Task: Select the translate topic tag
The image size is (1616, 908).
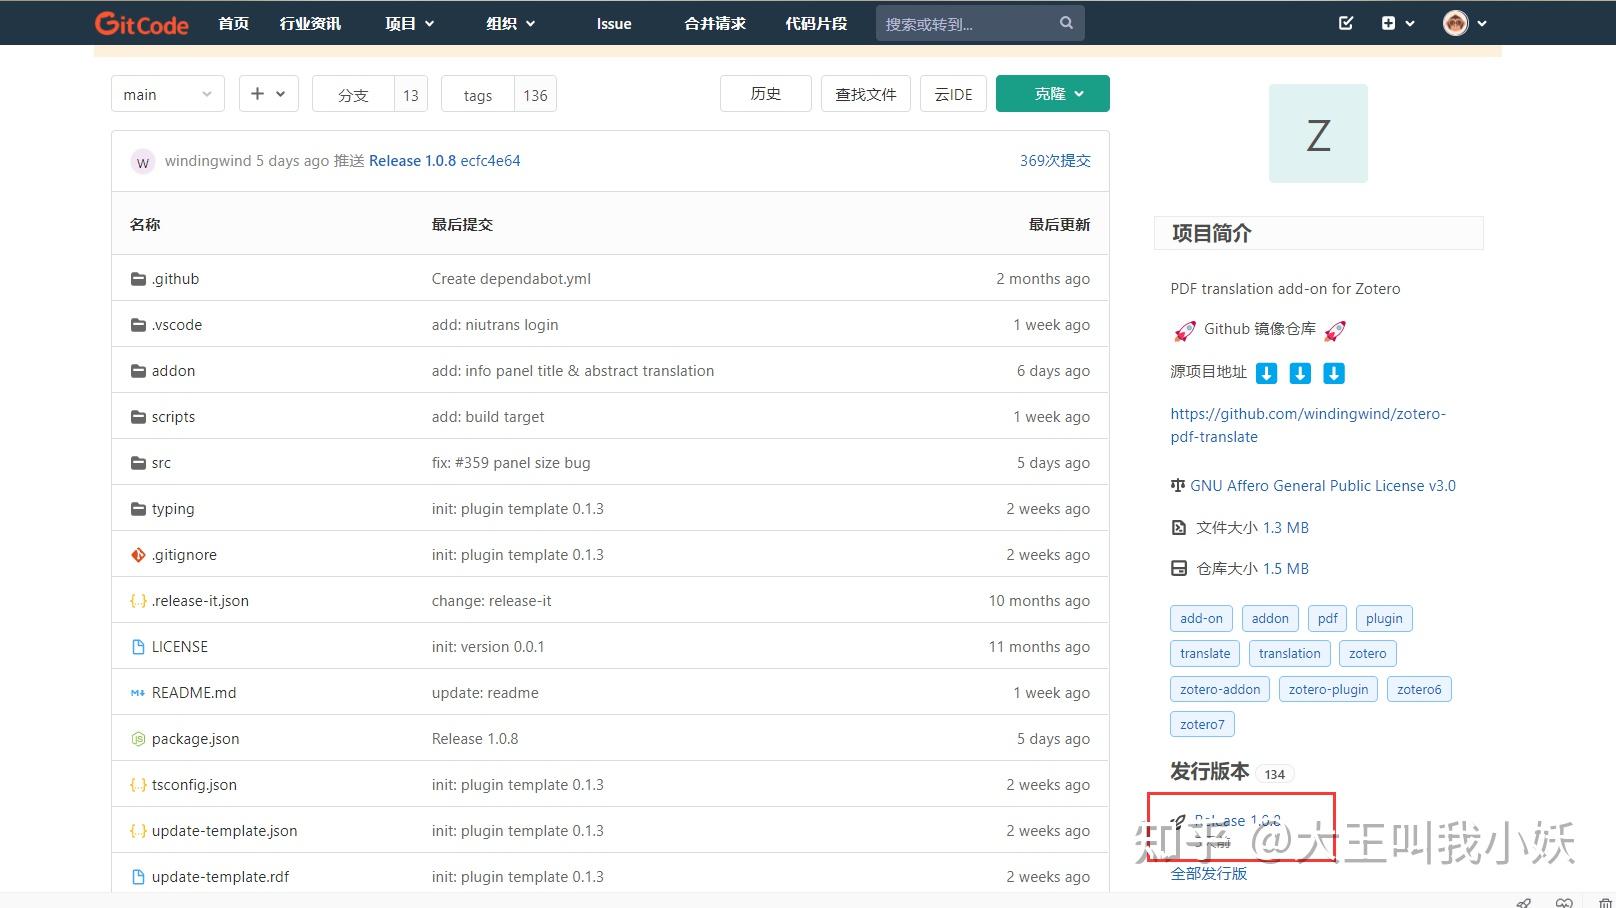Action: 1205,654
